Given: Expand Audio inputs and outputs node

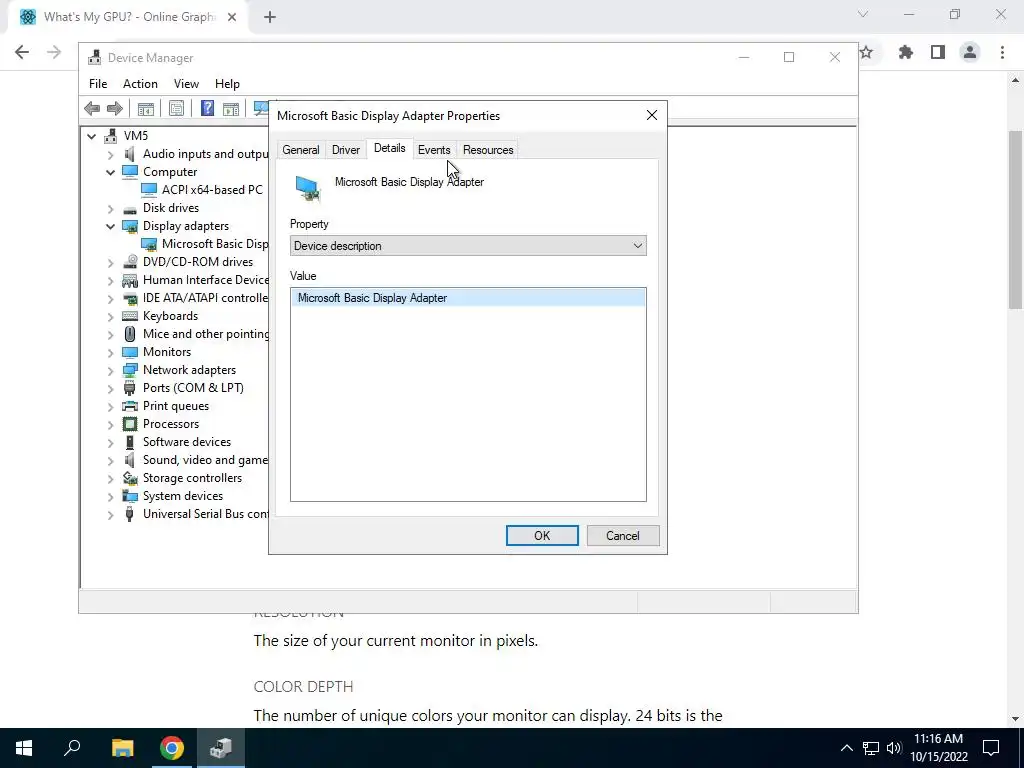Looking at the screenshot, I should [x=110, y=155].
